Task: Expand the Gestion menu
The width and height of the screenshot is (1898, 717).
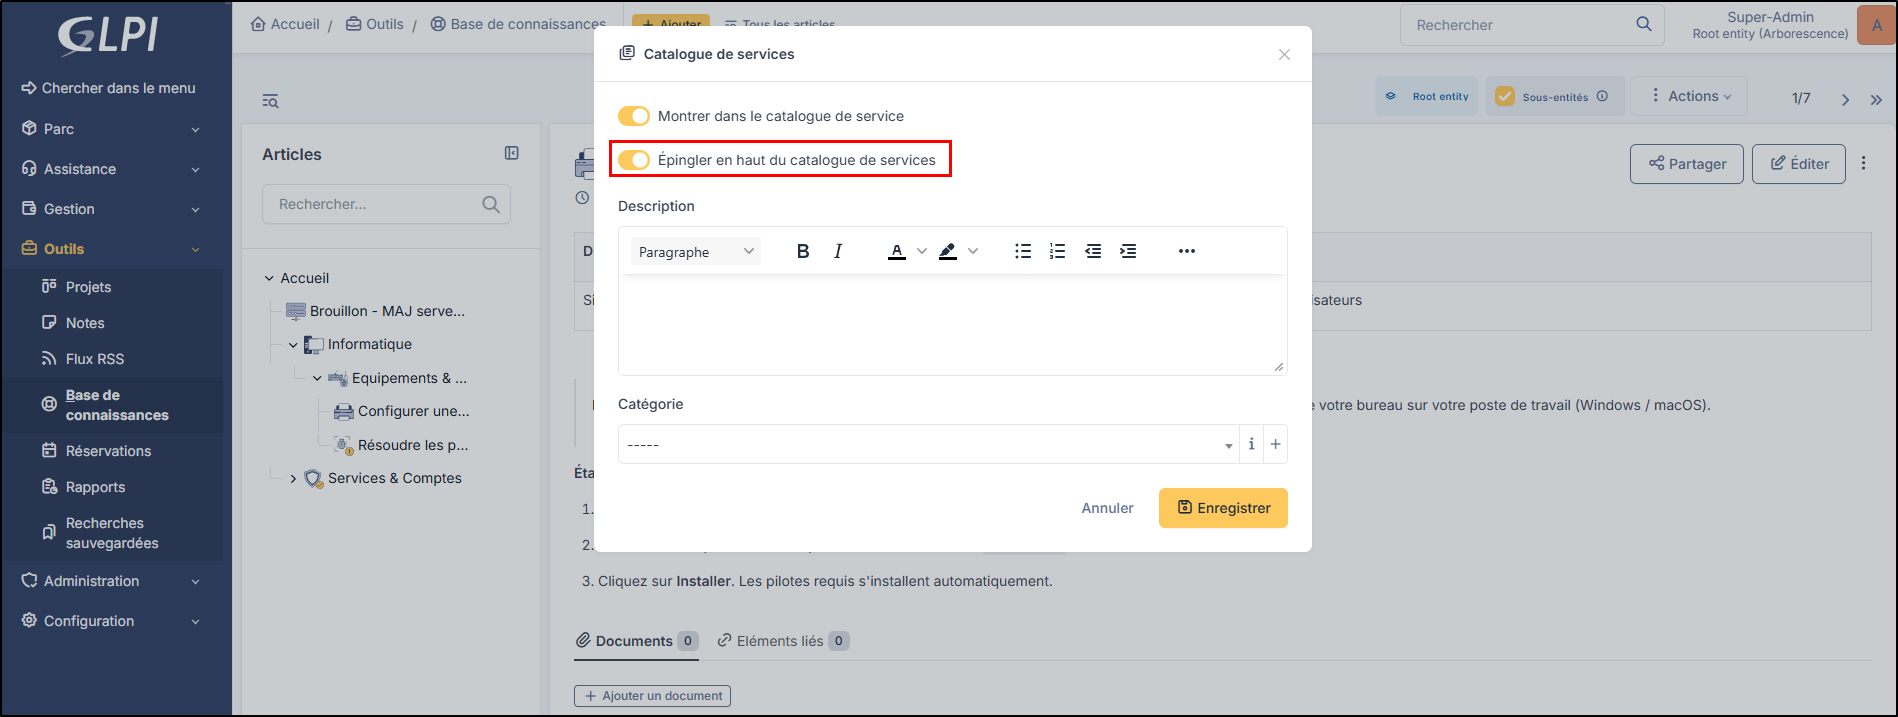Action: (111, 209)
